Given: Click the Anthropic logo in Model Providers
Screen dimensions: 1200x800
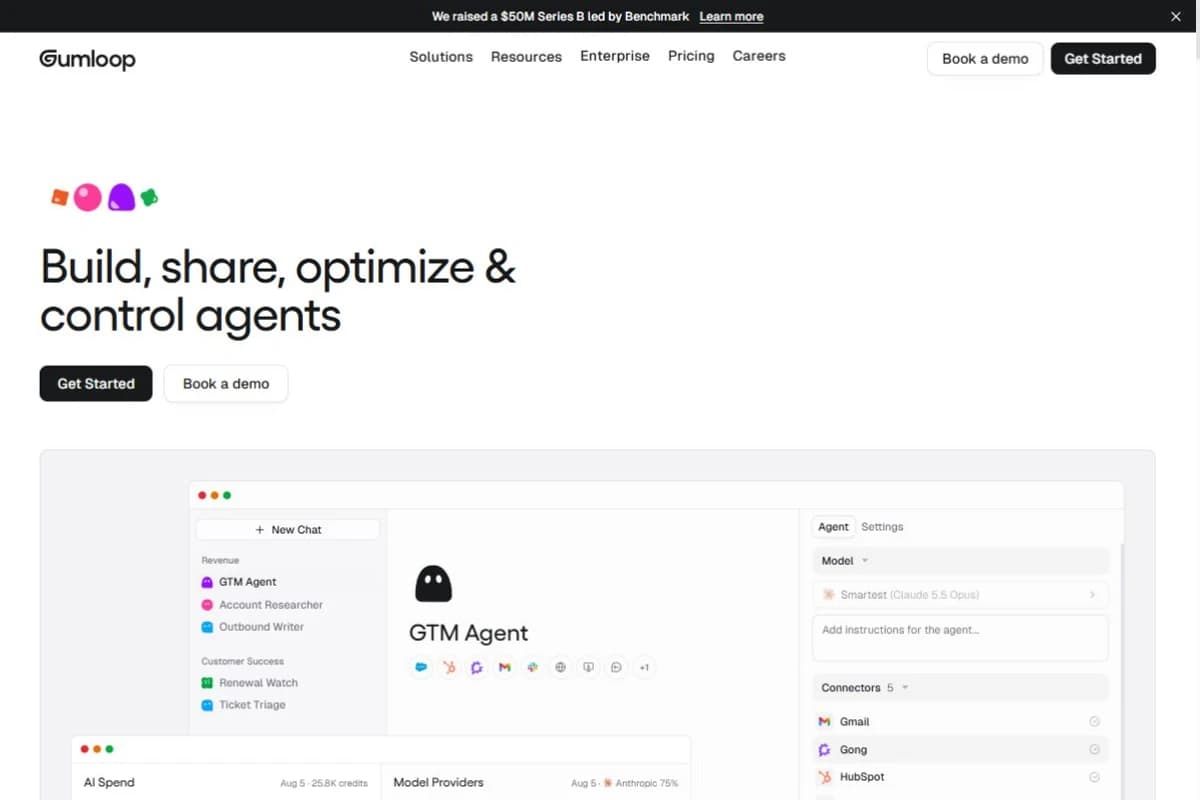Looking at the screenshot, I should (608, 783).
